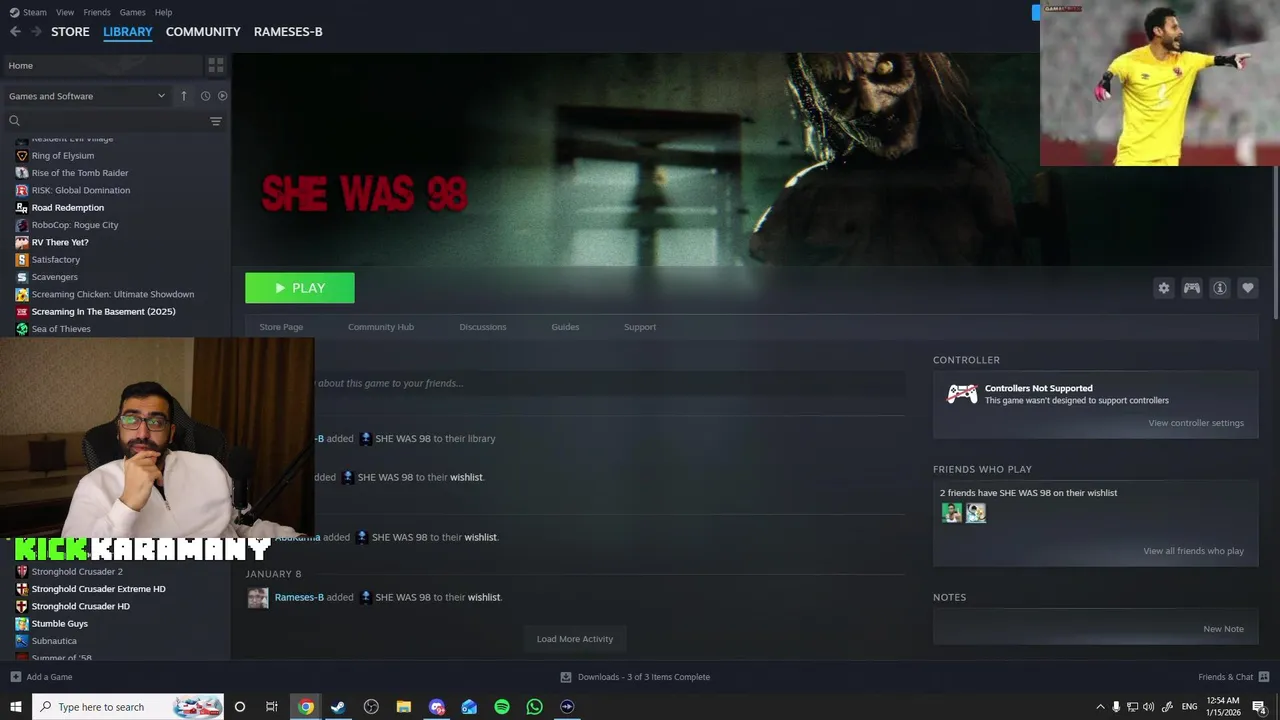Open the Guides link

point(565,327)
